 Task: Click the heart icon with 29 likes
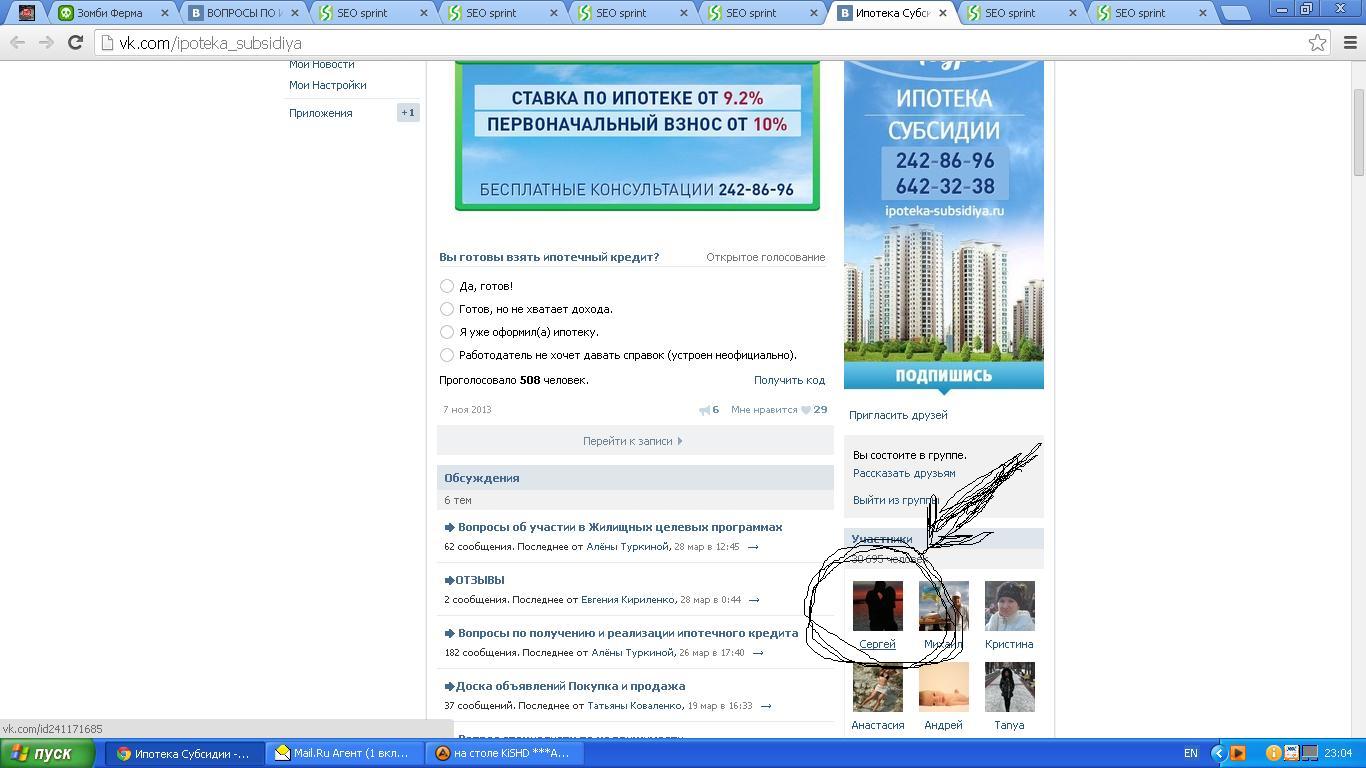coord(806,410)
